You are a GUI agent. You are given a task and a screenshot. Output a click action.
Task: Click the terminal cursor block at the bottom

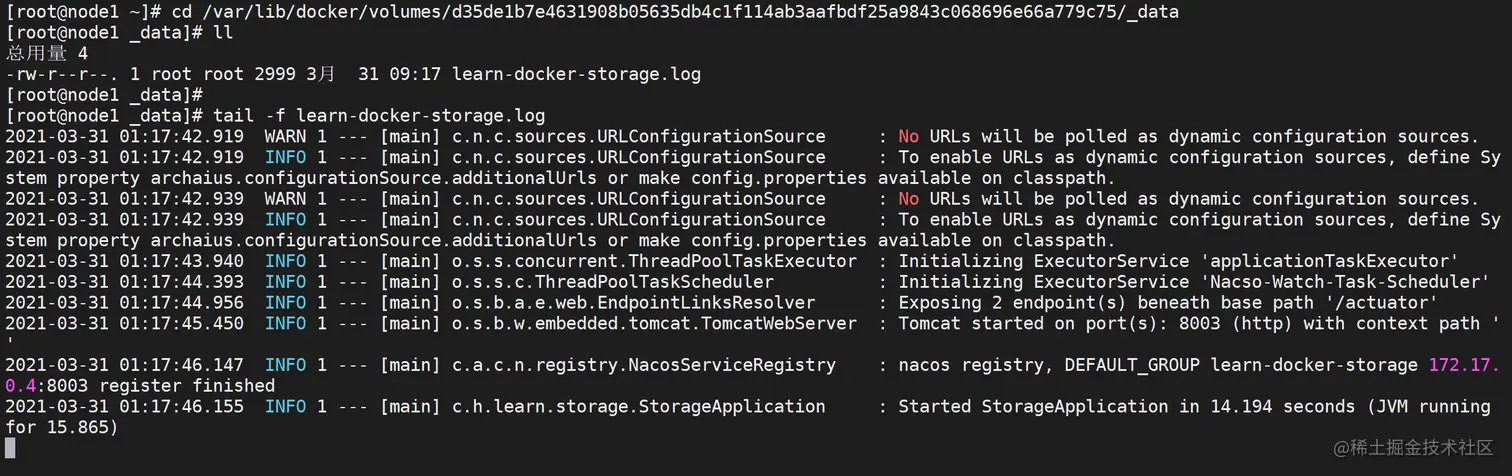pyautogui.click(x=11, y=448)
